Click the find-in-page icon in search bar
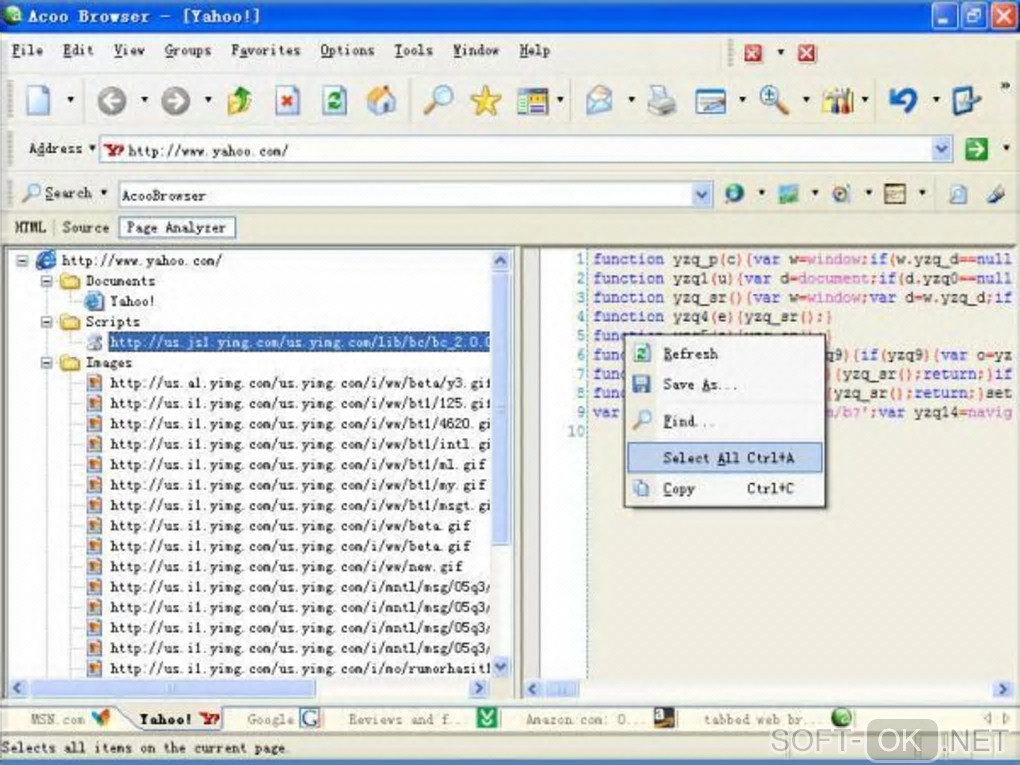 tap(958, 194)
